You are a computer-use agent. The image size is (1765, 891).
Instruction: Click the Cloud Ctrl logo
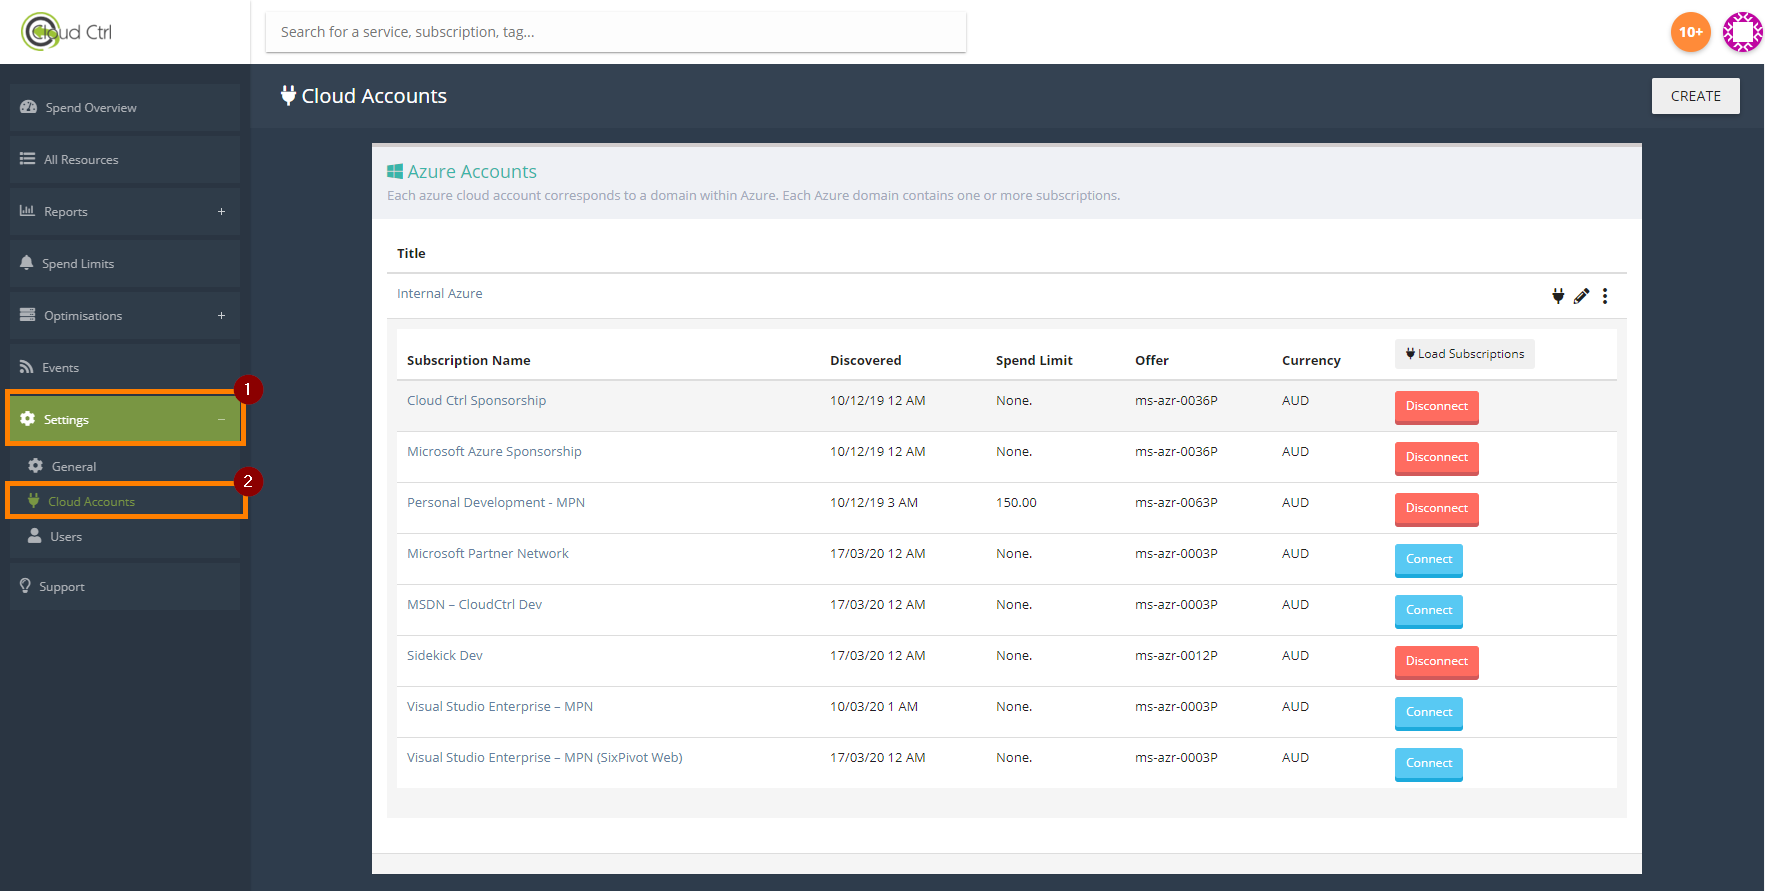[68, 32]
